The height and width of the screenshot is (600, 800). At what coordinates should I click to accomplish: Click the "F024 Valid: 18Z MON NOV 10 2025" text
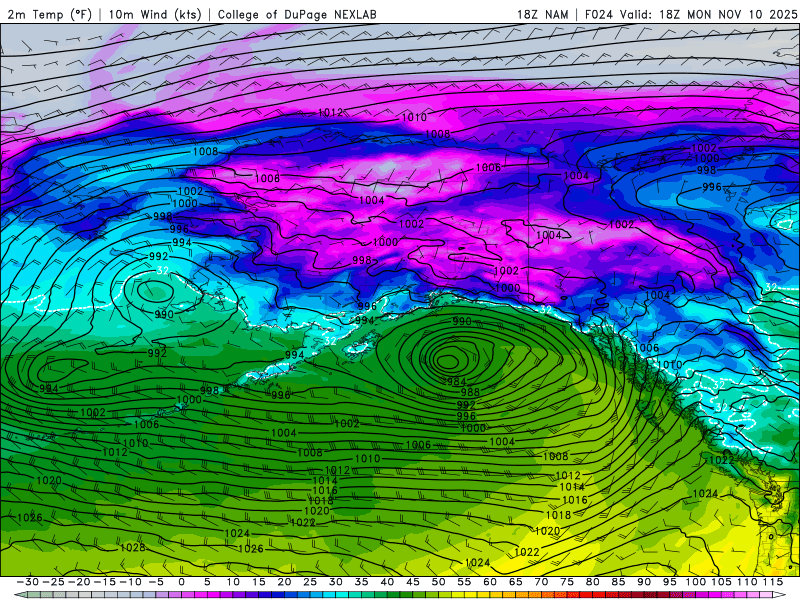[691, 14]
